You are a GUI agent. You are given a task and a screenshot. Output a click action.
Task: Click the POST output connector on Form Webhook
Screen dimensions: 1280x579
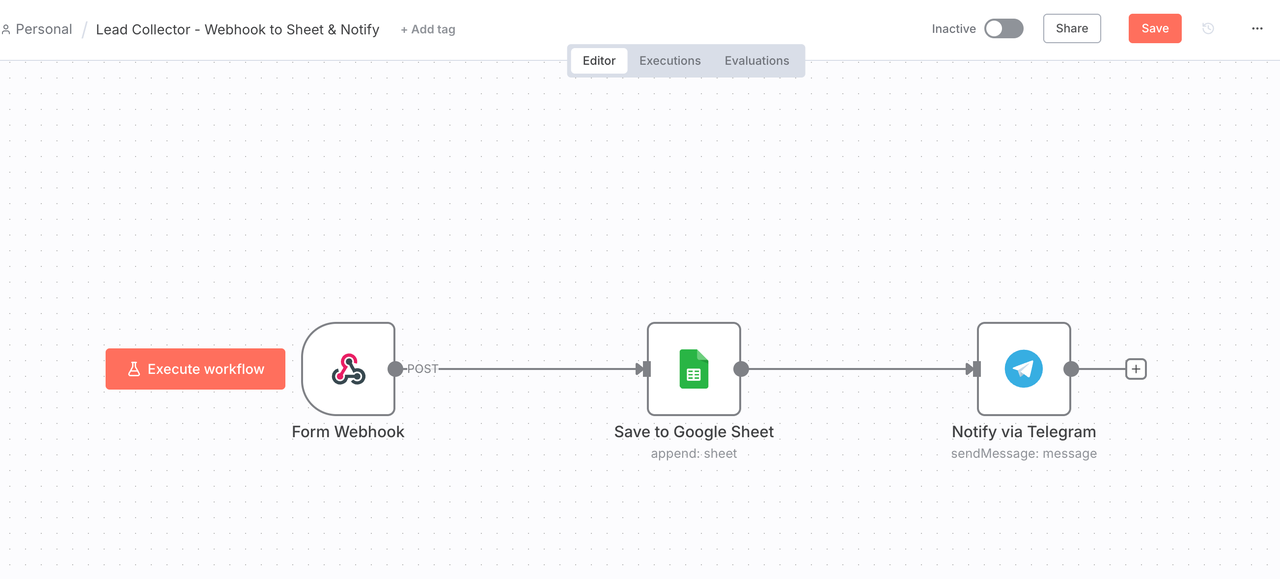tap(396, 368)
